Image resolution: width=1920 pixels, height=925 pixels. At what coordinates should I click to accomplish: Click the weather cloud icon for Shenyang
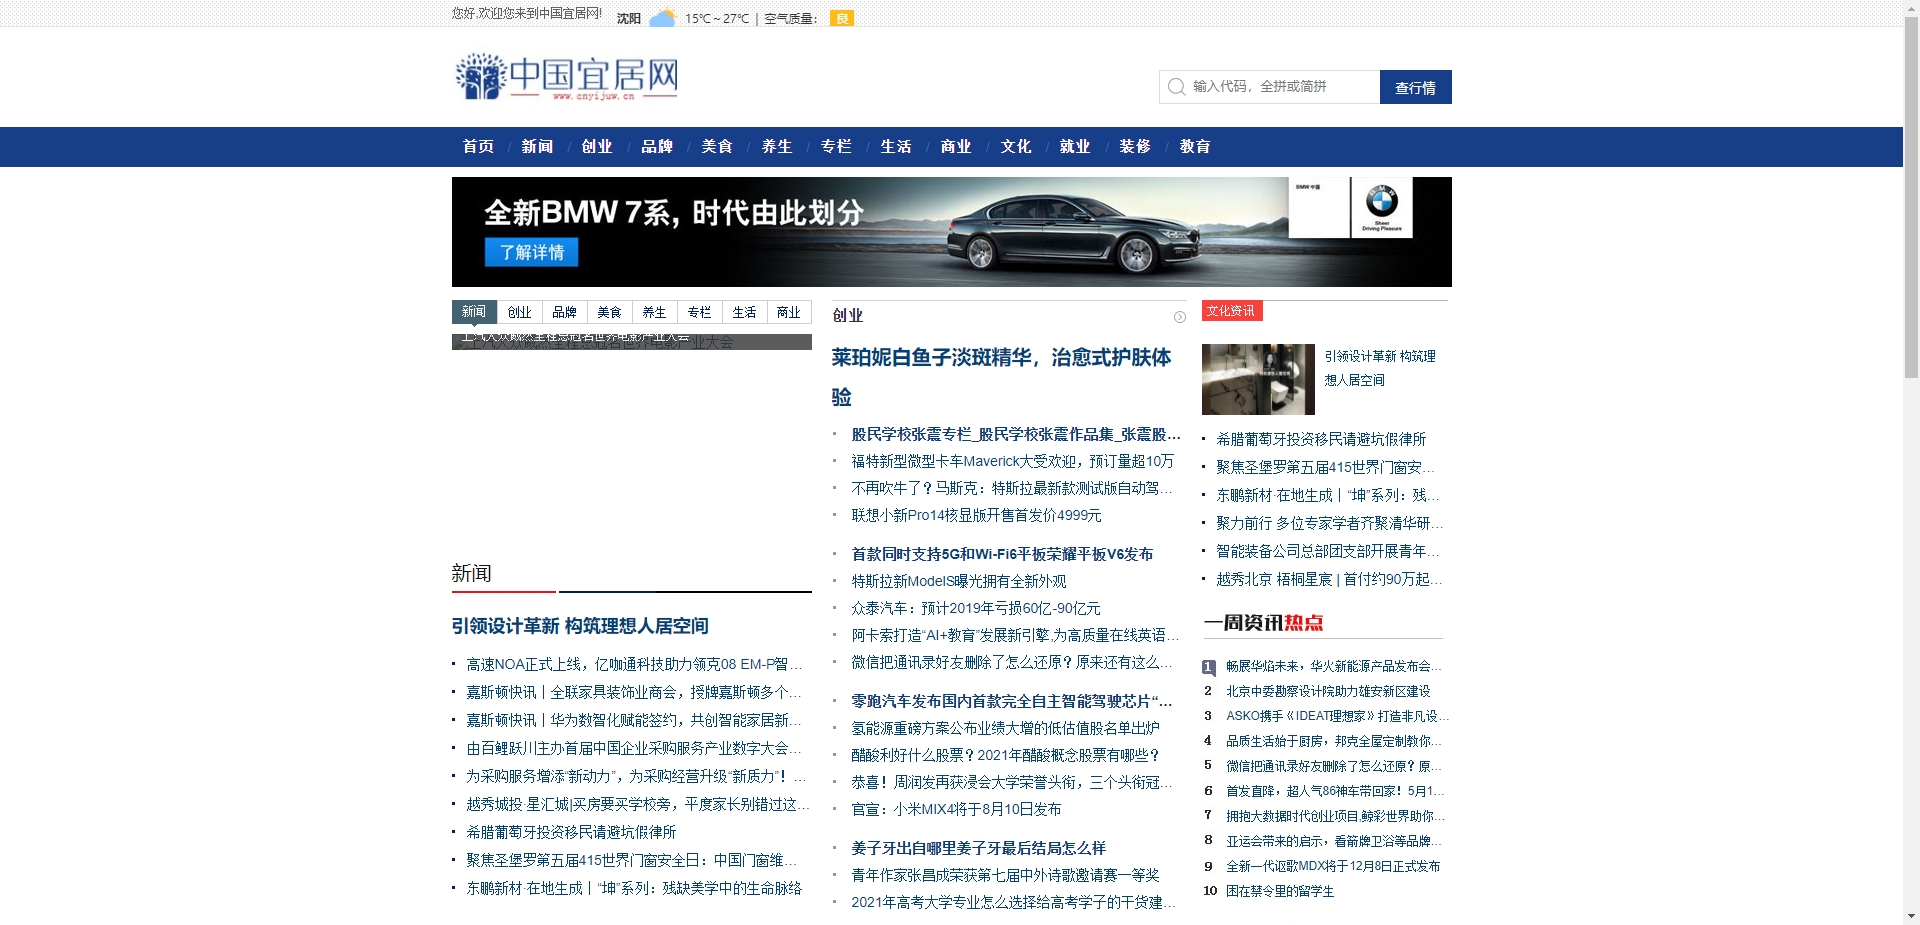point(662,18)
